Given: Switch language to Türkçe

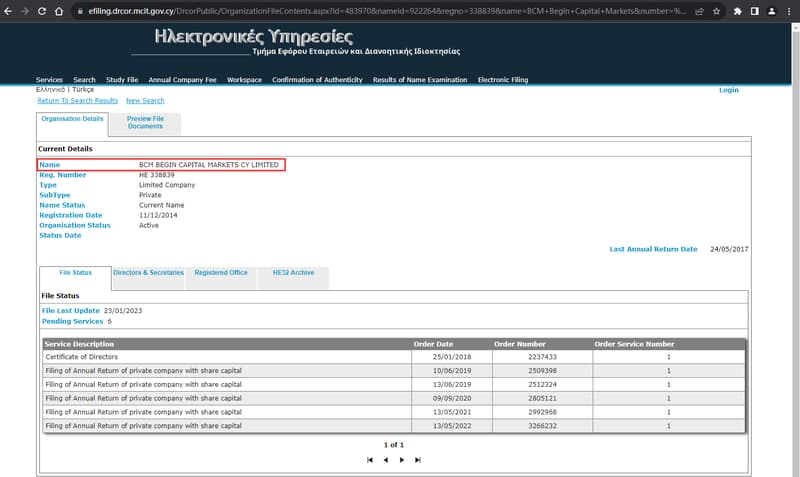Looking at the screenshot, I should pos(83,89).
